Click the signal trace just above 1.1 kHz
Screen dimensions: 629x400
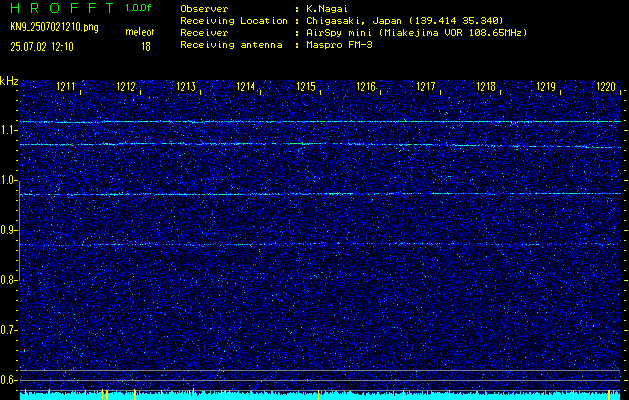(320, 121)
